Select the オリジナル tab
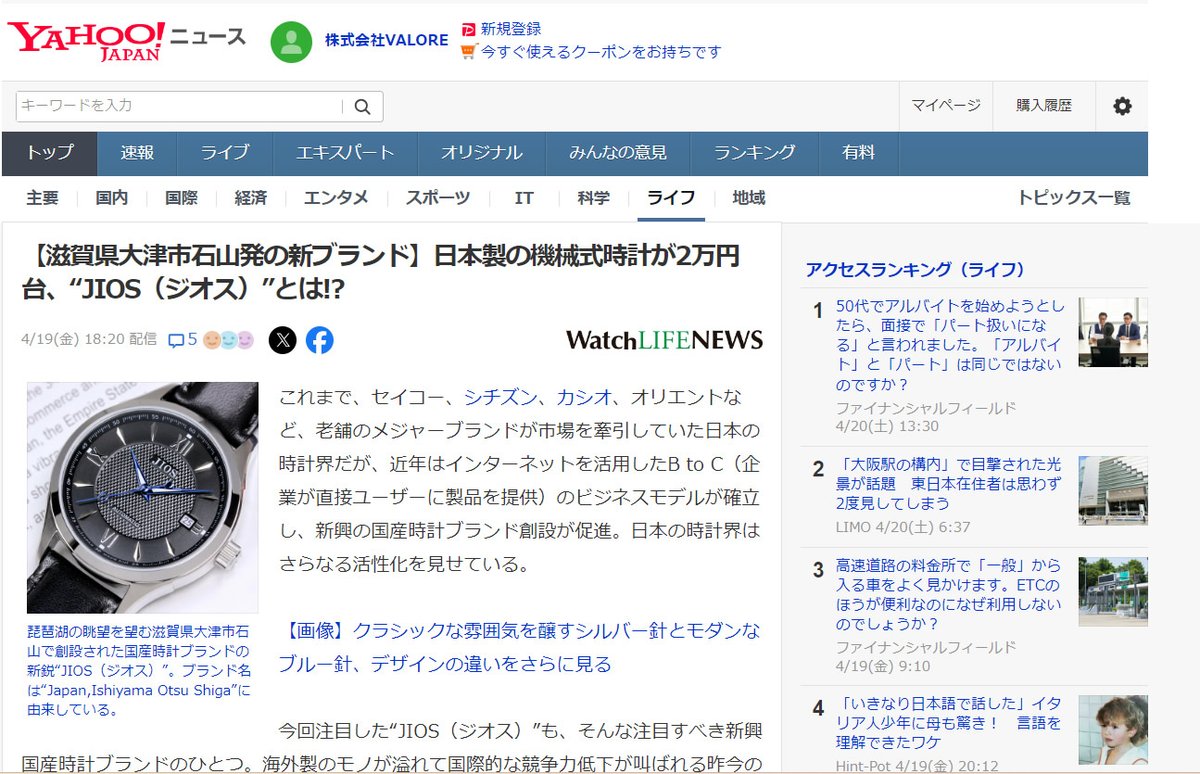This screenshot has width=1200, height=774. point(482,153)
